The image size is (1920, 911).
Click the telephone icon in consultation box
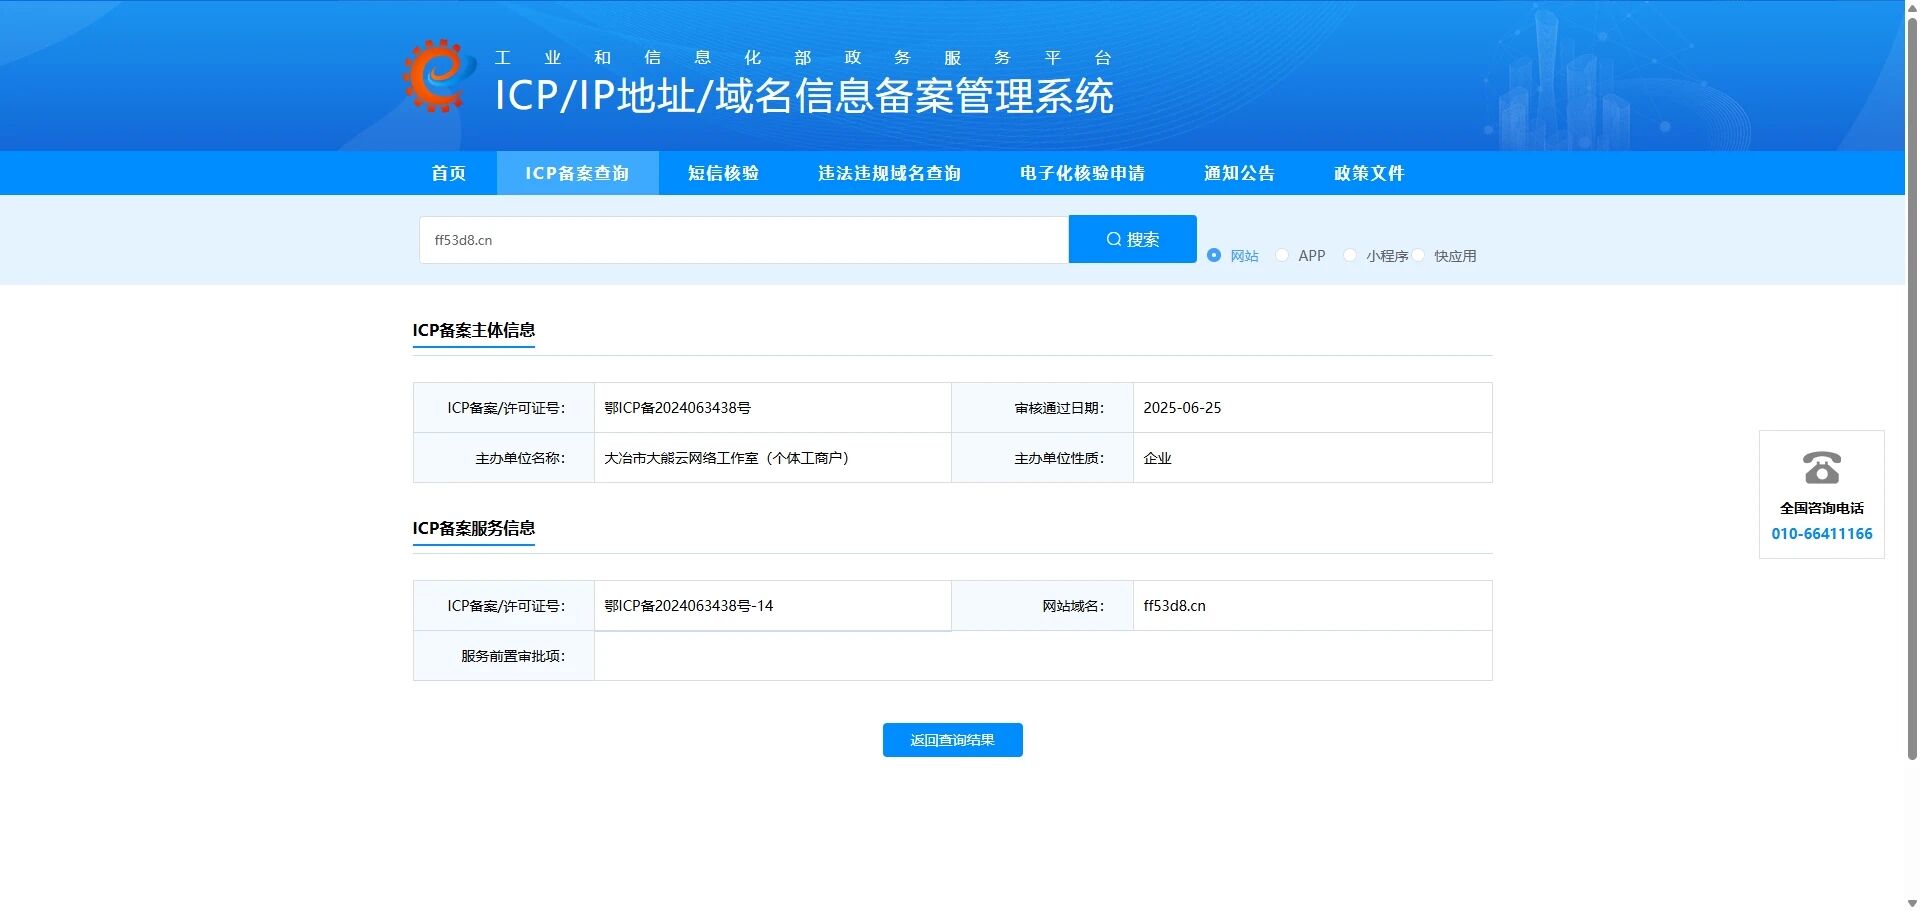click(1821, 467)
